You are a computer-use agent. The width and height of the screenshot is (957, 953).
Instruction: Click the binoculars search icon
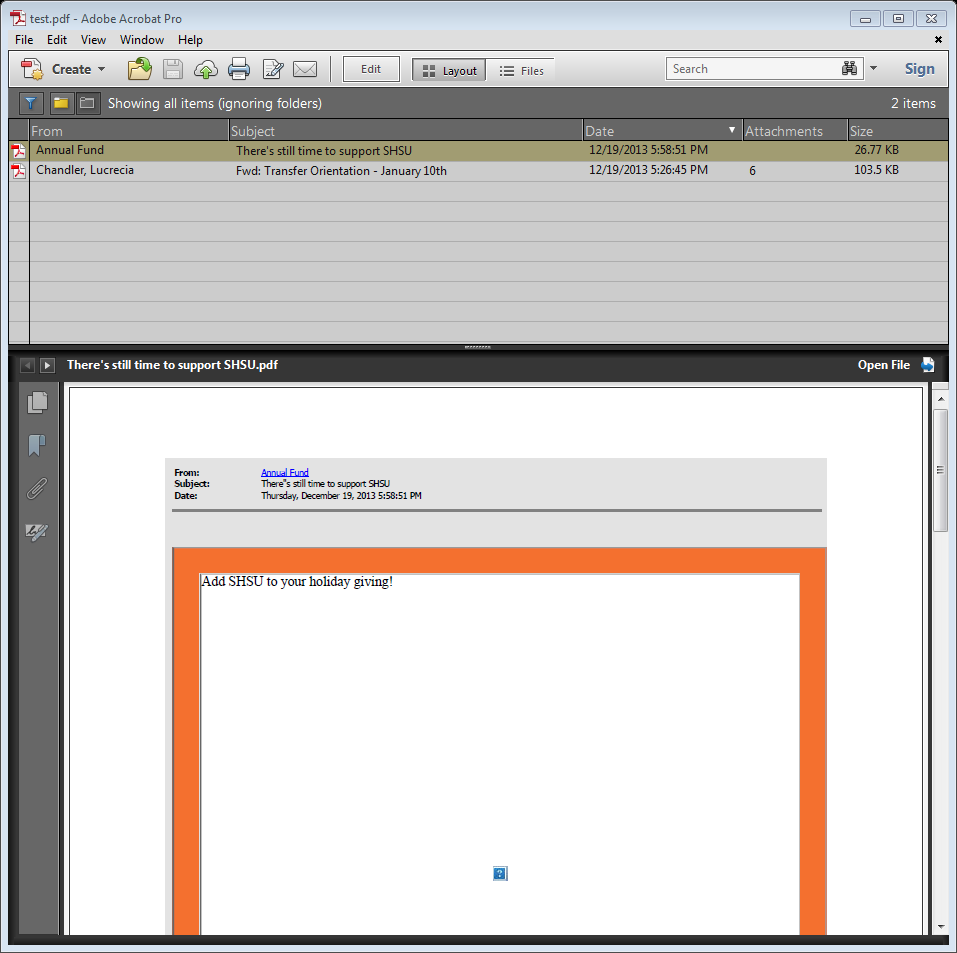point(850,68)
